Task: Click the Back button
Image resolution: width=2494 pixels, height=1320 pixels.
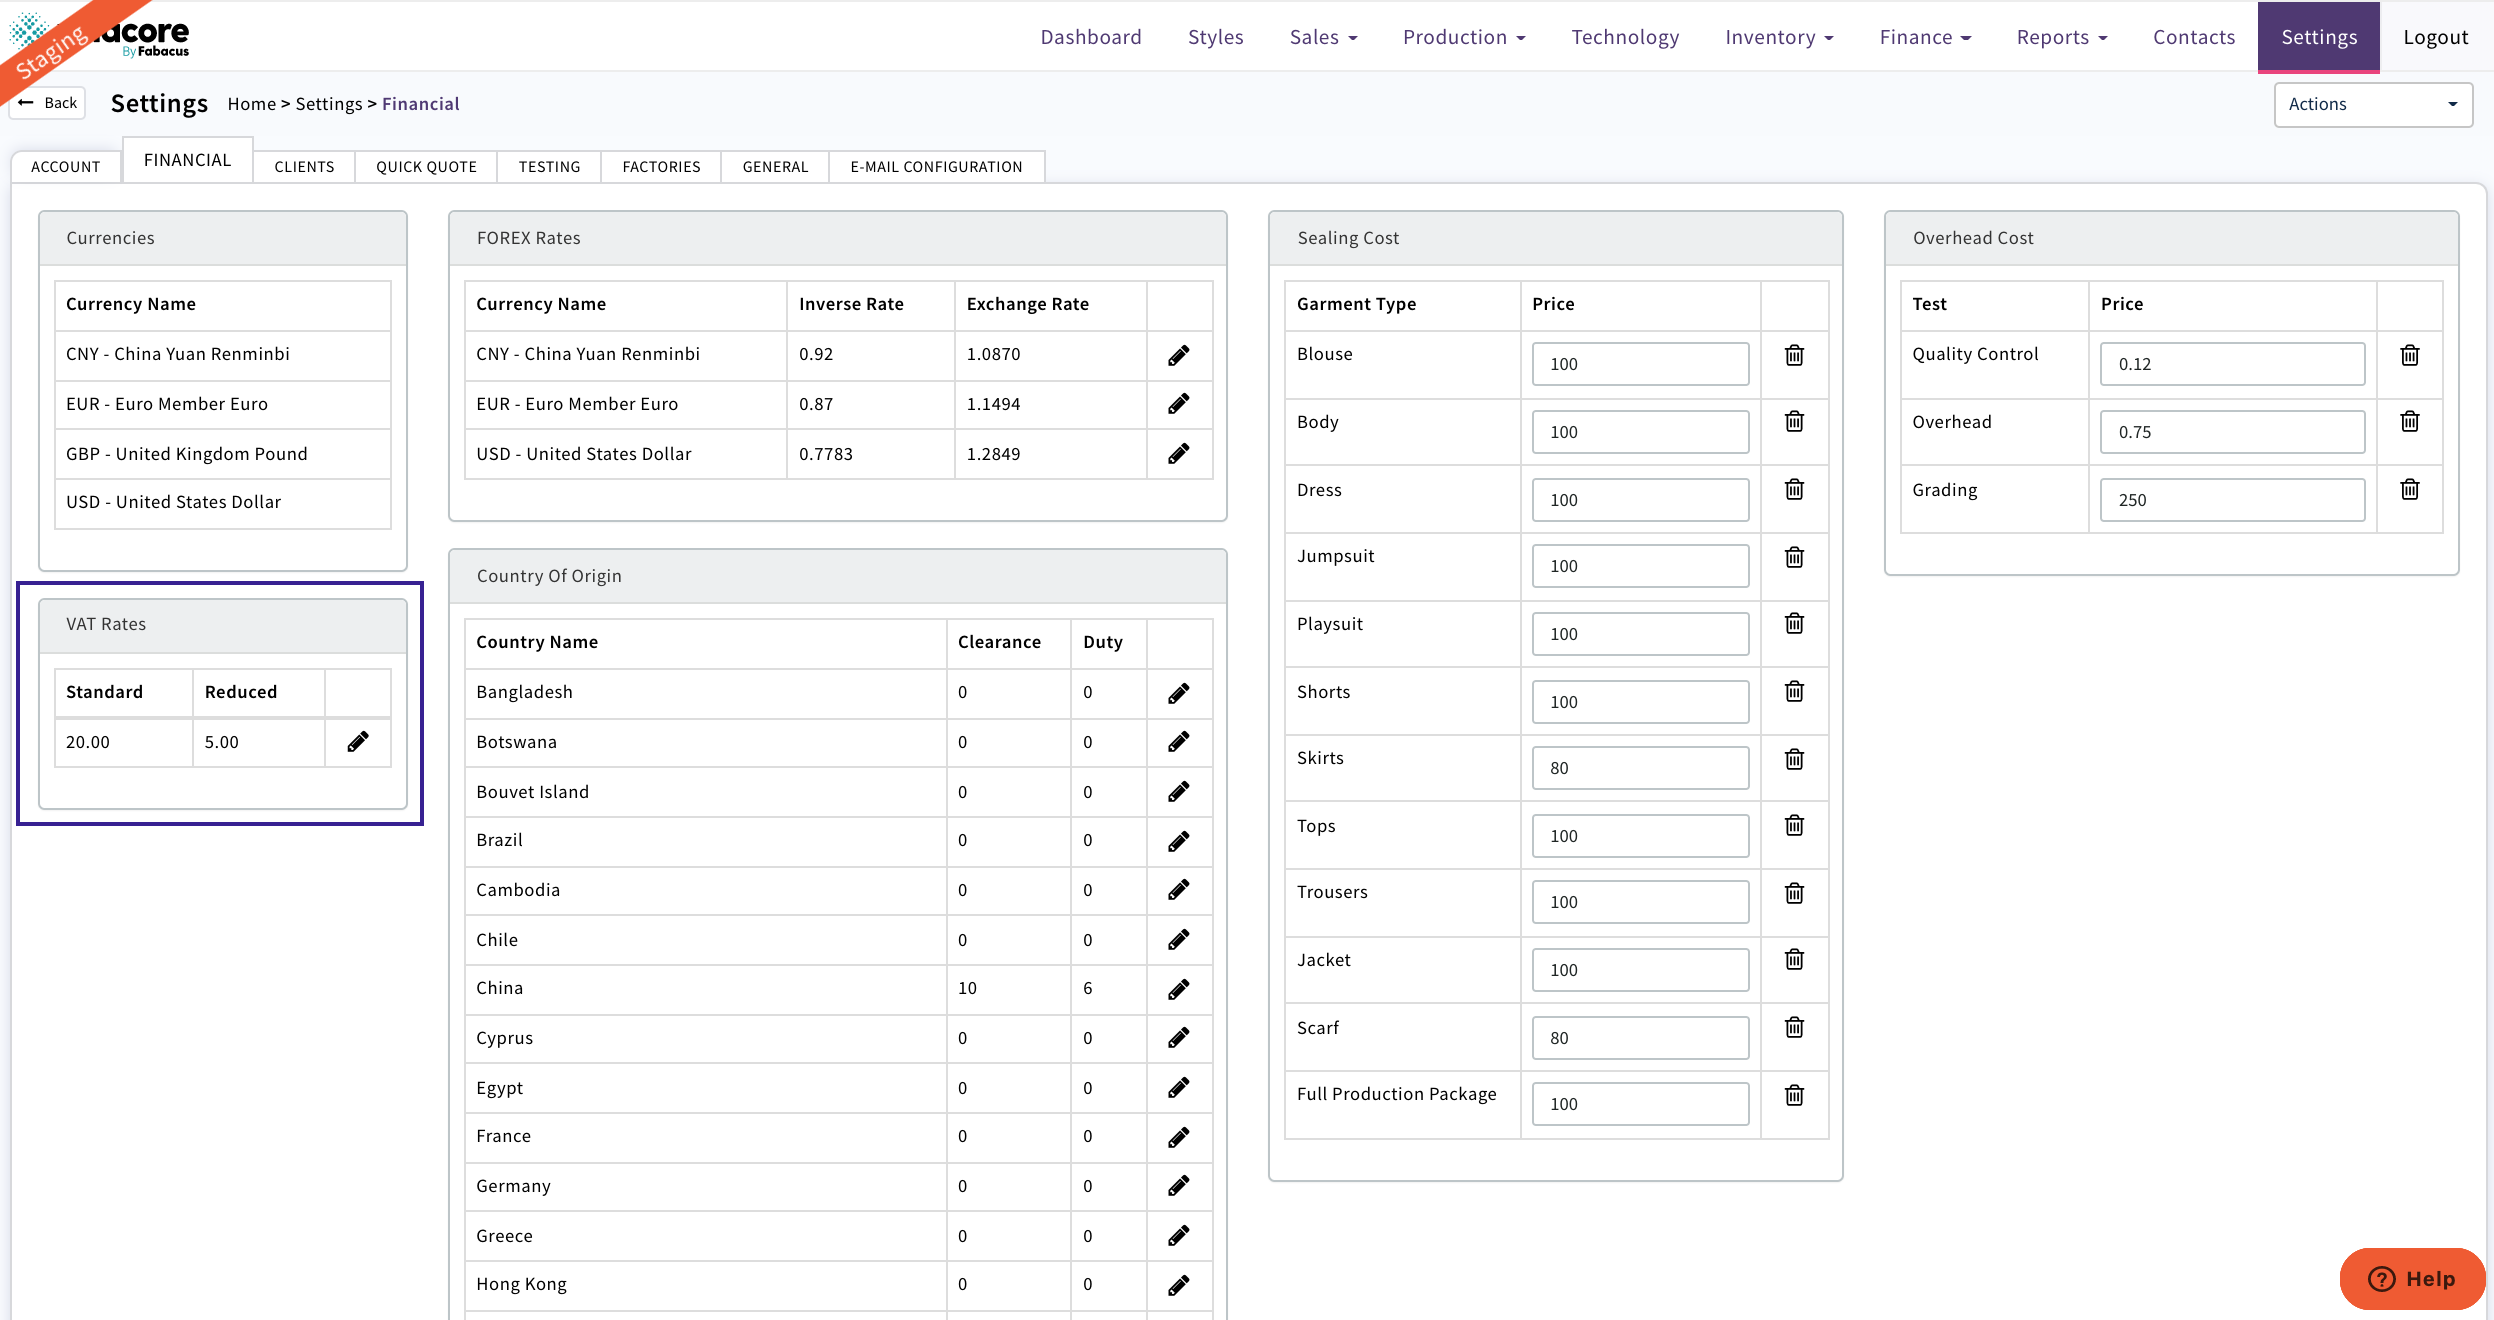Action: click(48, 102)
